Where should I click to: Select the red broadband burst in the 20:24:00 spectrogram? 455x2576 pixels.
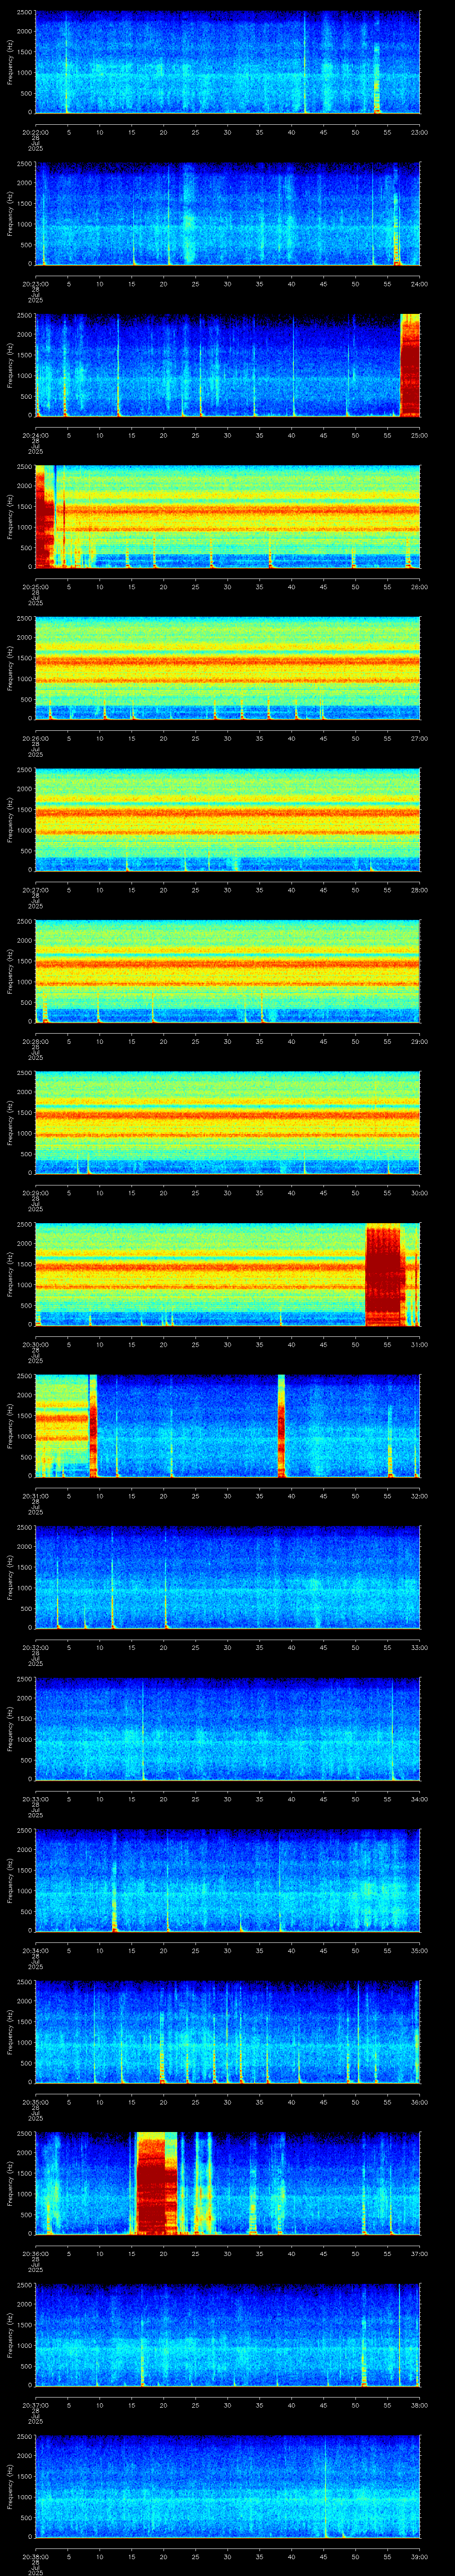(410, 365)
